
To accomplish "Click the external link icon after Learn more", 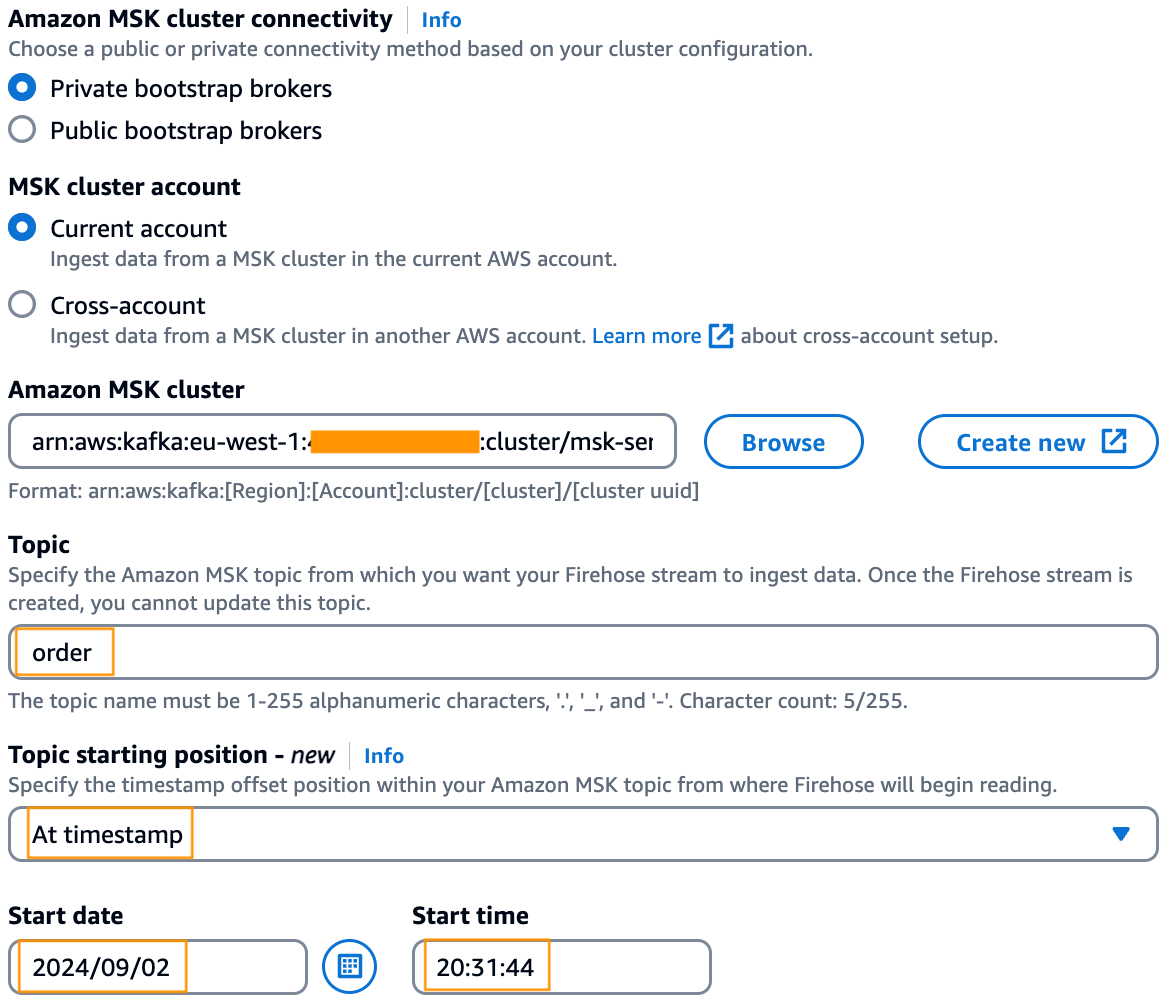I will coord(720,336).
